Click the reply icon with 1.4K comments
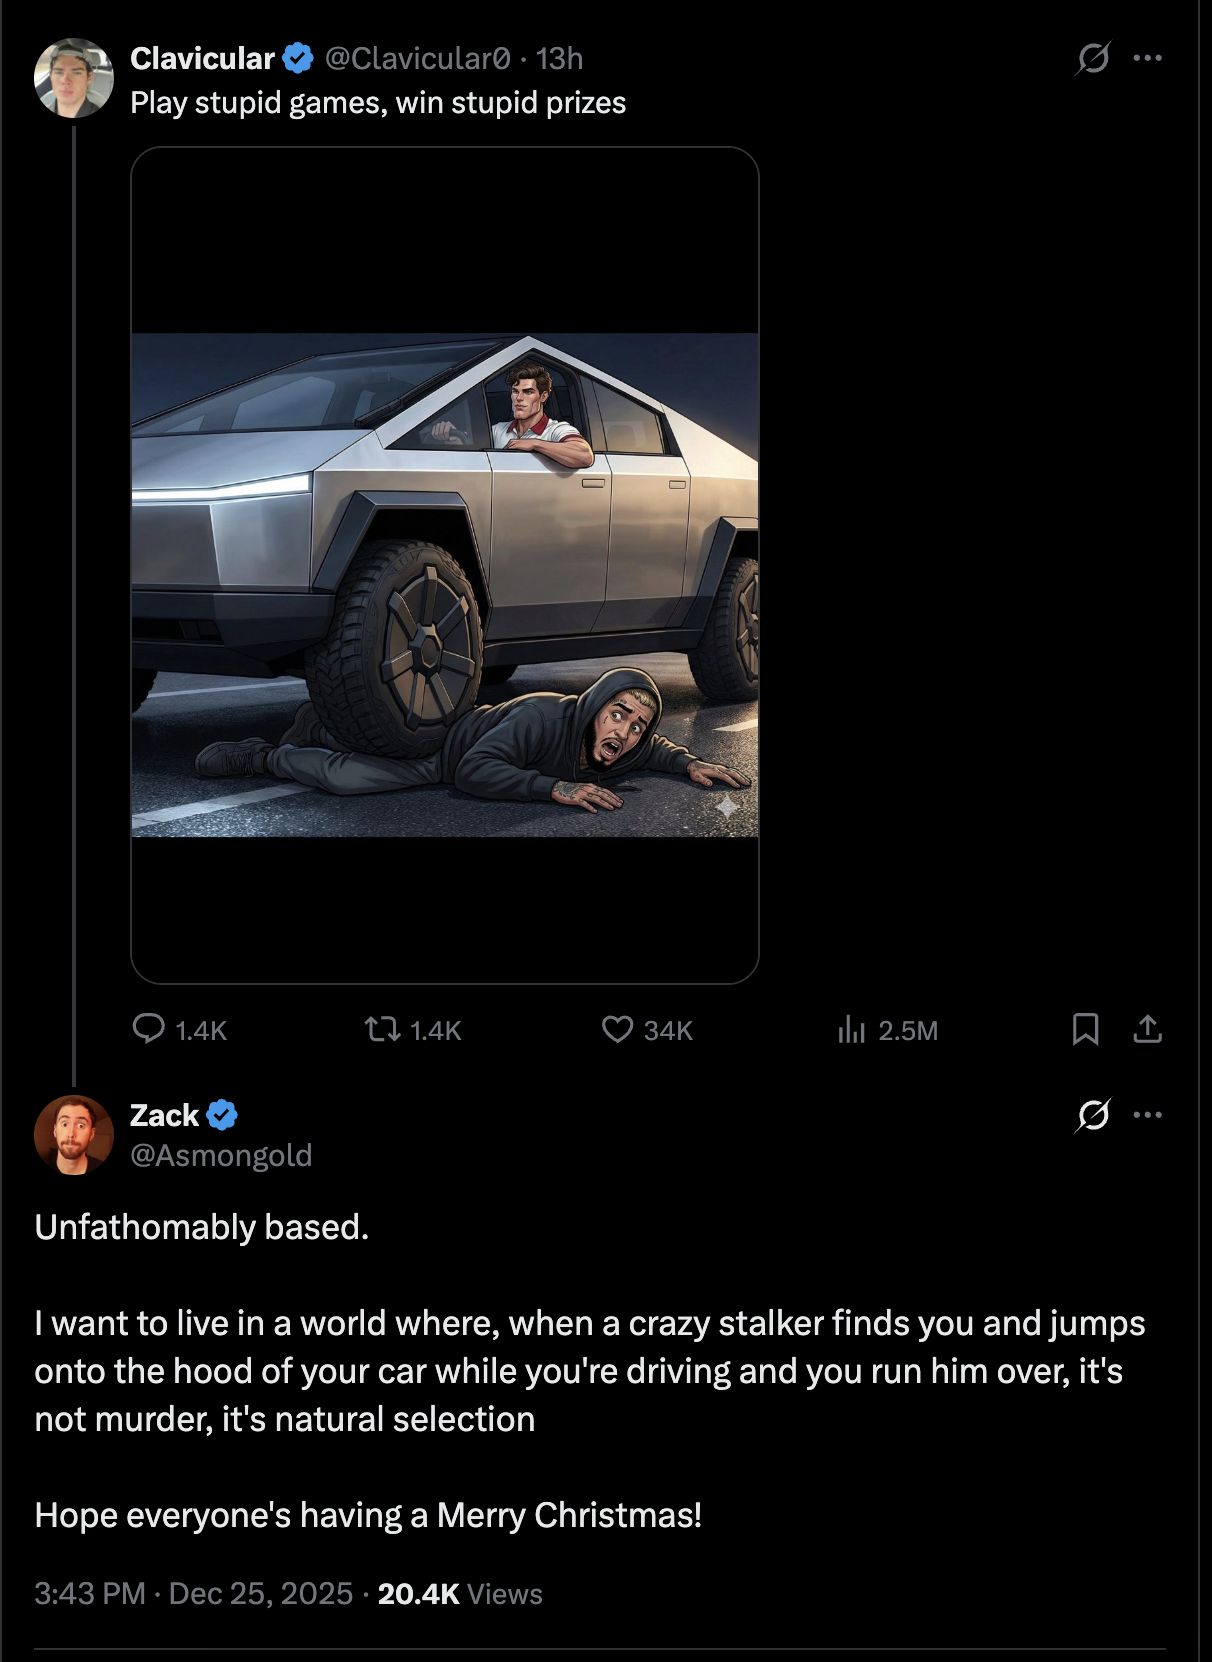 tap(149, 1029)
